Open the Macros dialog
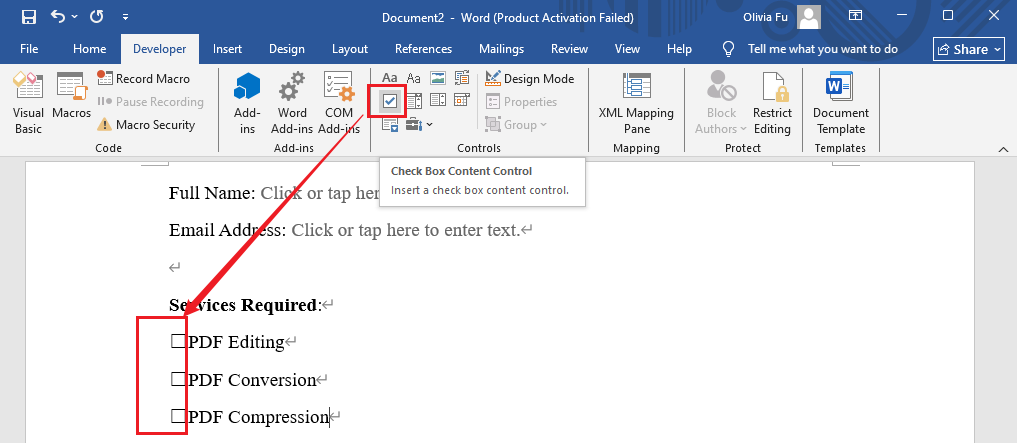The width and height of the screenshot is (1017, 443). (71, 95)
